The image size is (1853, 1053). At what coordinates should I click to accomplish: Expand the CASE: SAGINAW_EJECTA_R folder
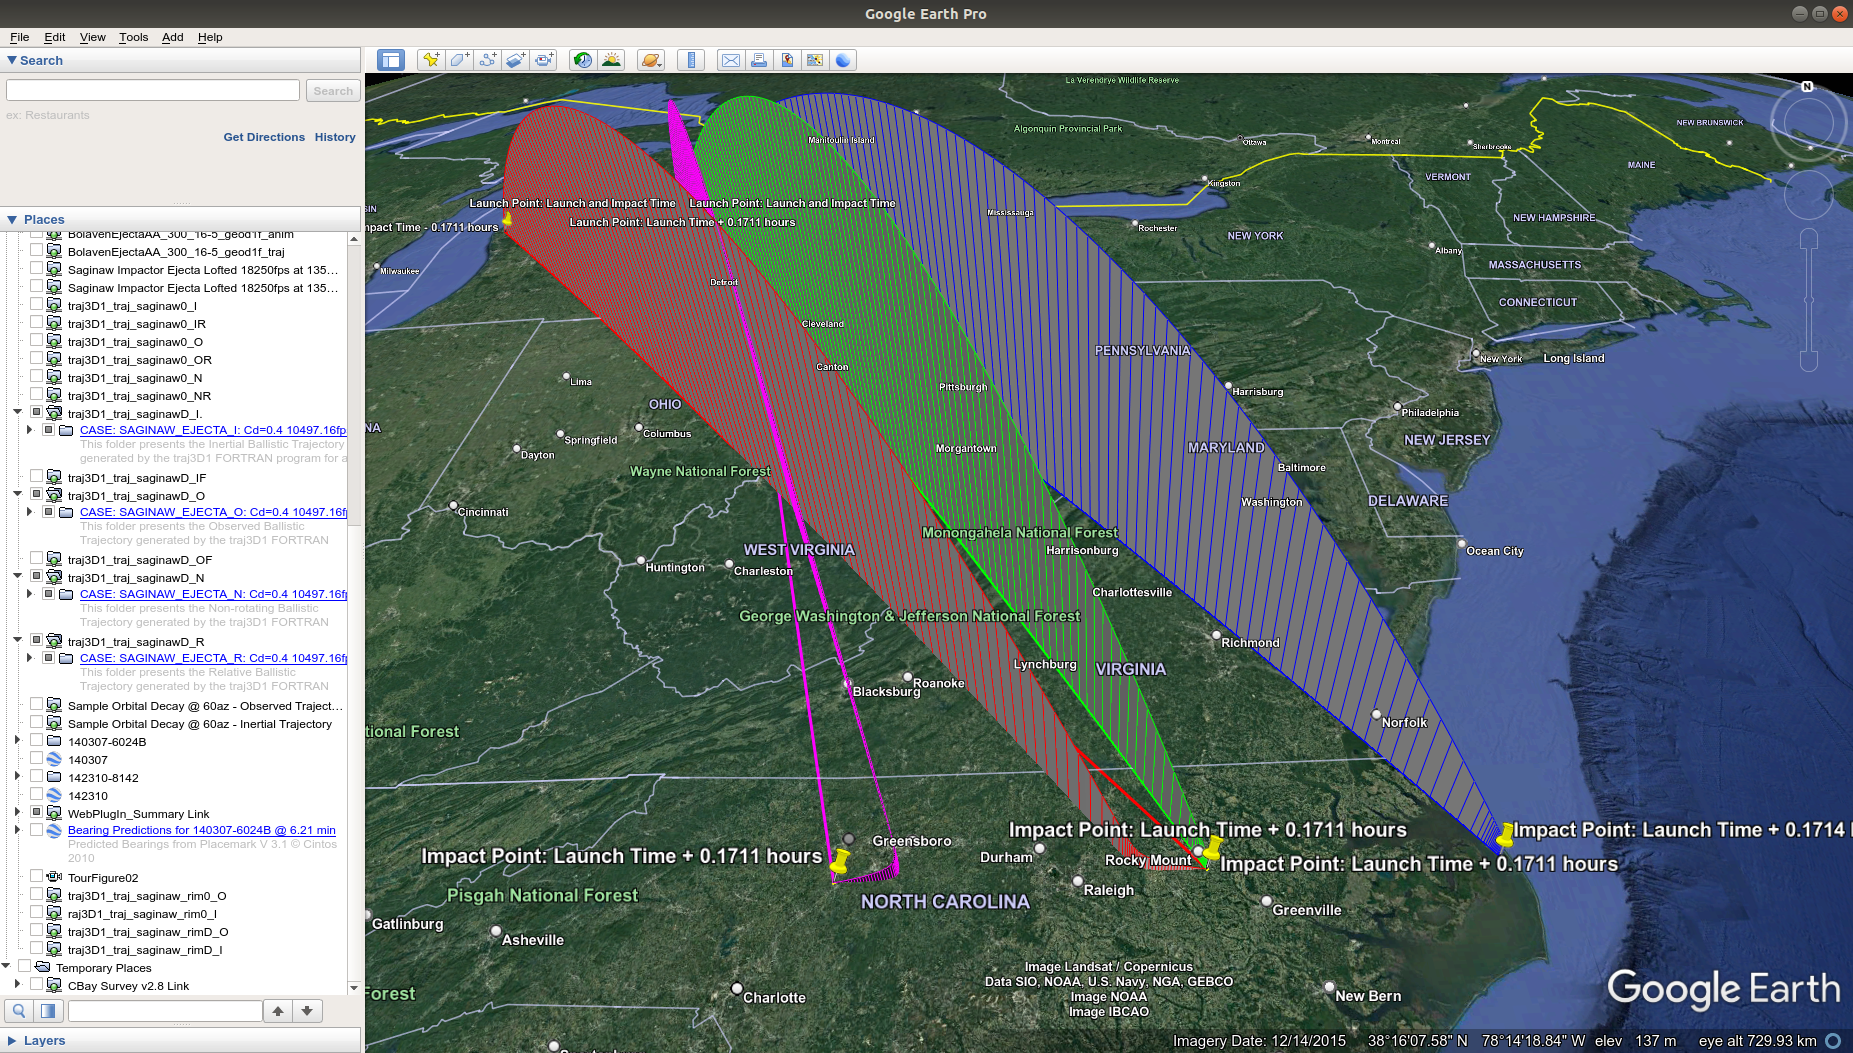[30, 657]
